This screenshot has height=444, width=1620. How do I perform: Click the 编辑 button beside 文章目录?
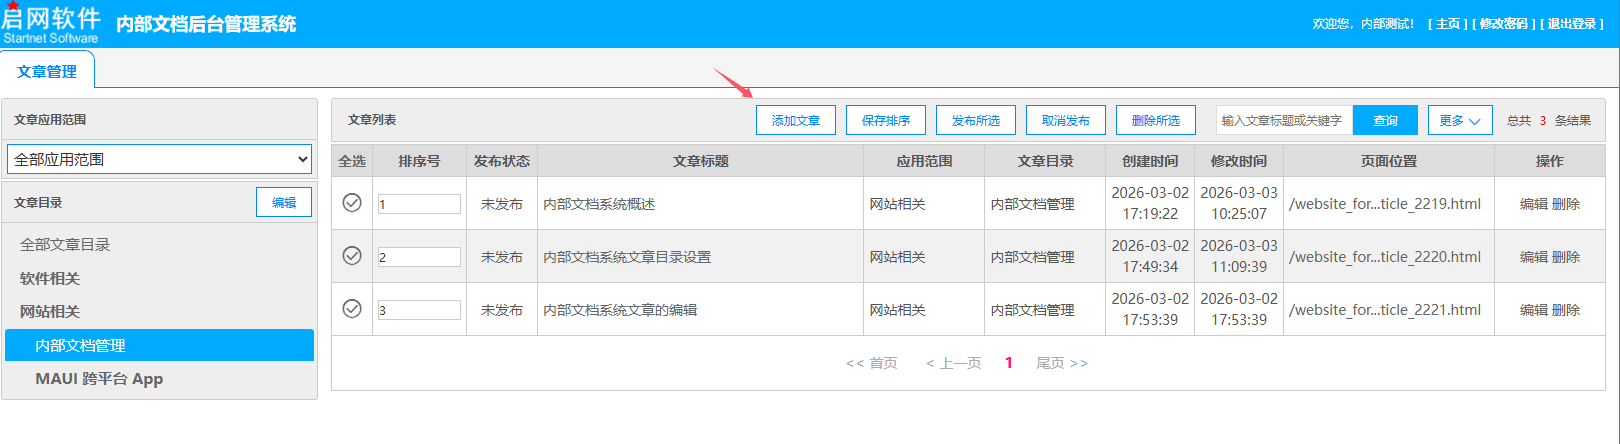point(284,202)
